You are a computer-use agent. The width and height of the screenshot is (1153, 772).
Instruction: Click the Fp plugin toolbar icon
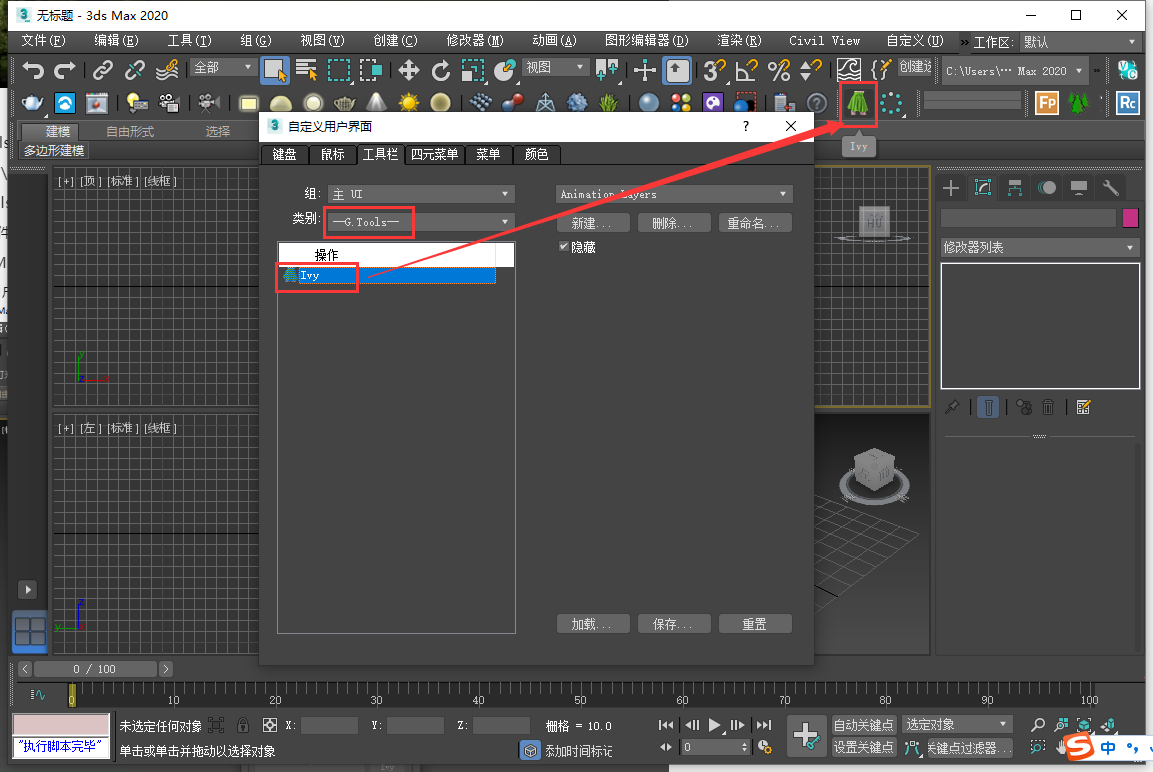pyautogui.click(x=1047, y=103)
